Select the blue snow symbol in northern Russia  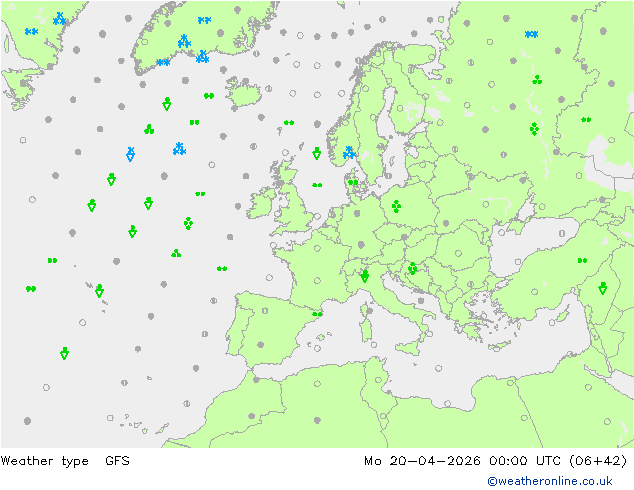(531, 34)
